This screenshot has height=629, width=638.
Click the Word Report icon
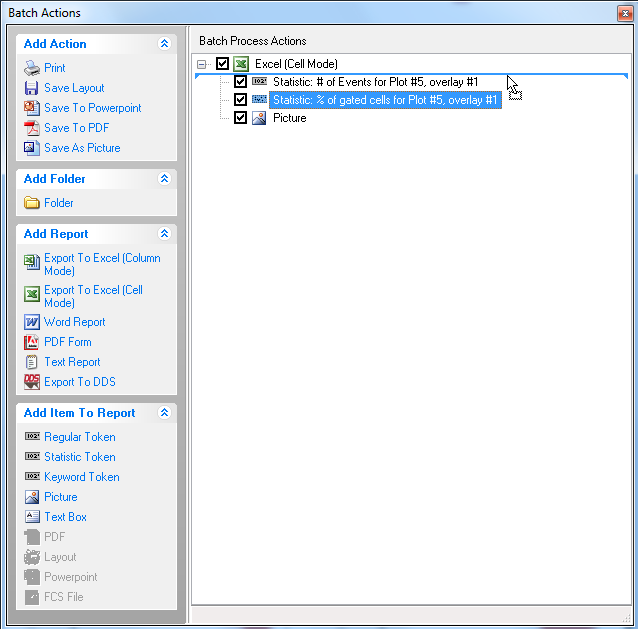[32, 322]
